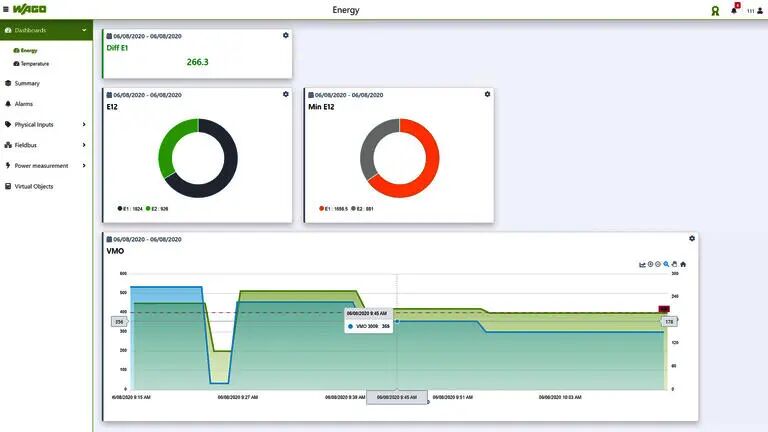Select the hand pan tool on VMO chart
This screenshot has width=768, height=432.
[x=674, y=264]
